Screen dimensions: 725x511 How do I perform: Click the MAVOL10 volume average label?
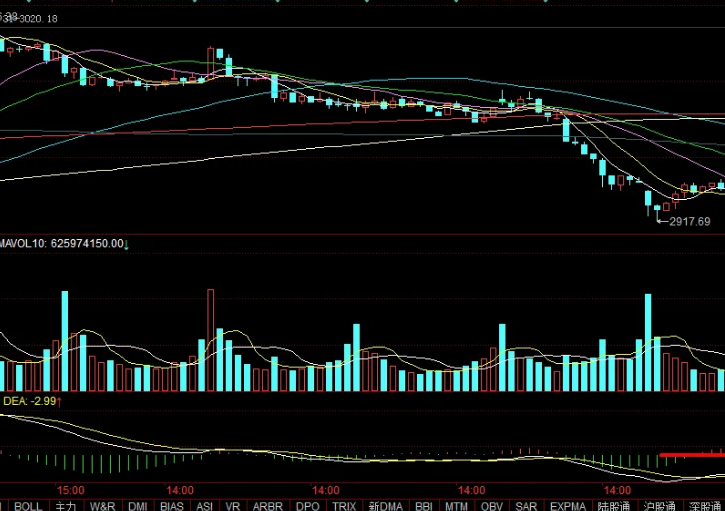[64, 244]
